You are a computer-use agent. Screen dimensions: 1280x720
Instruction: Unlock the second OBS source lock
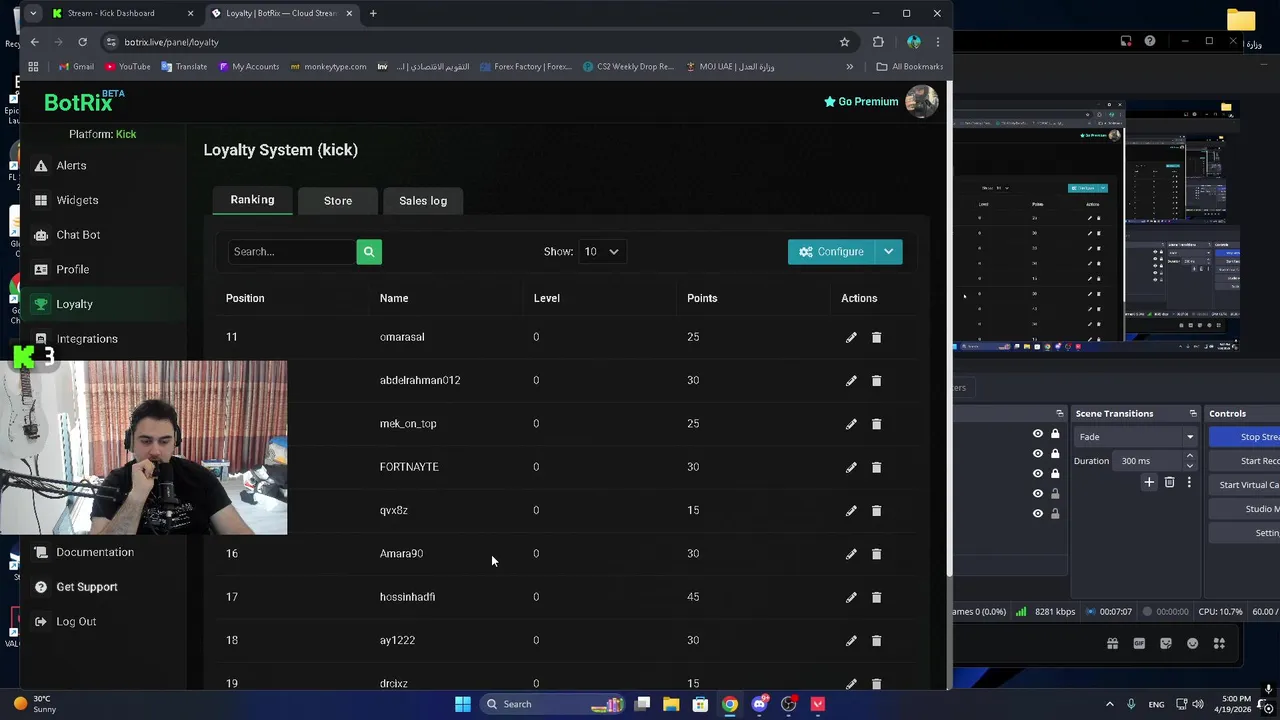[1055, 454]
